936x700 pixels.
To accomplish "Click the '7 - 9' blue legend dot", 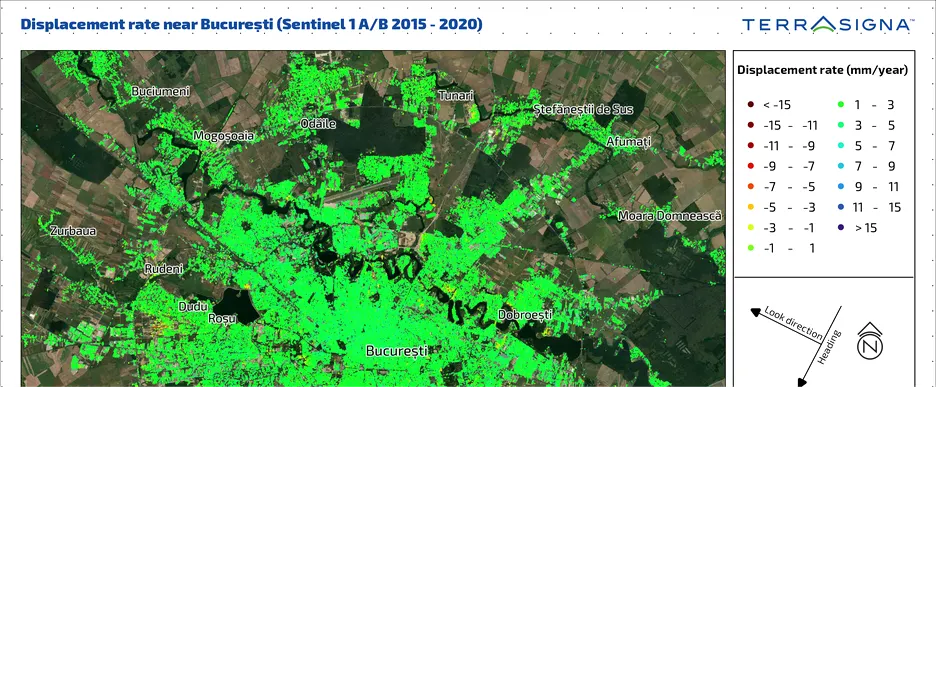I will 841,166.
